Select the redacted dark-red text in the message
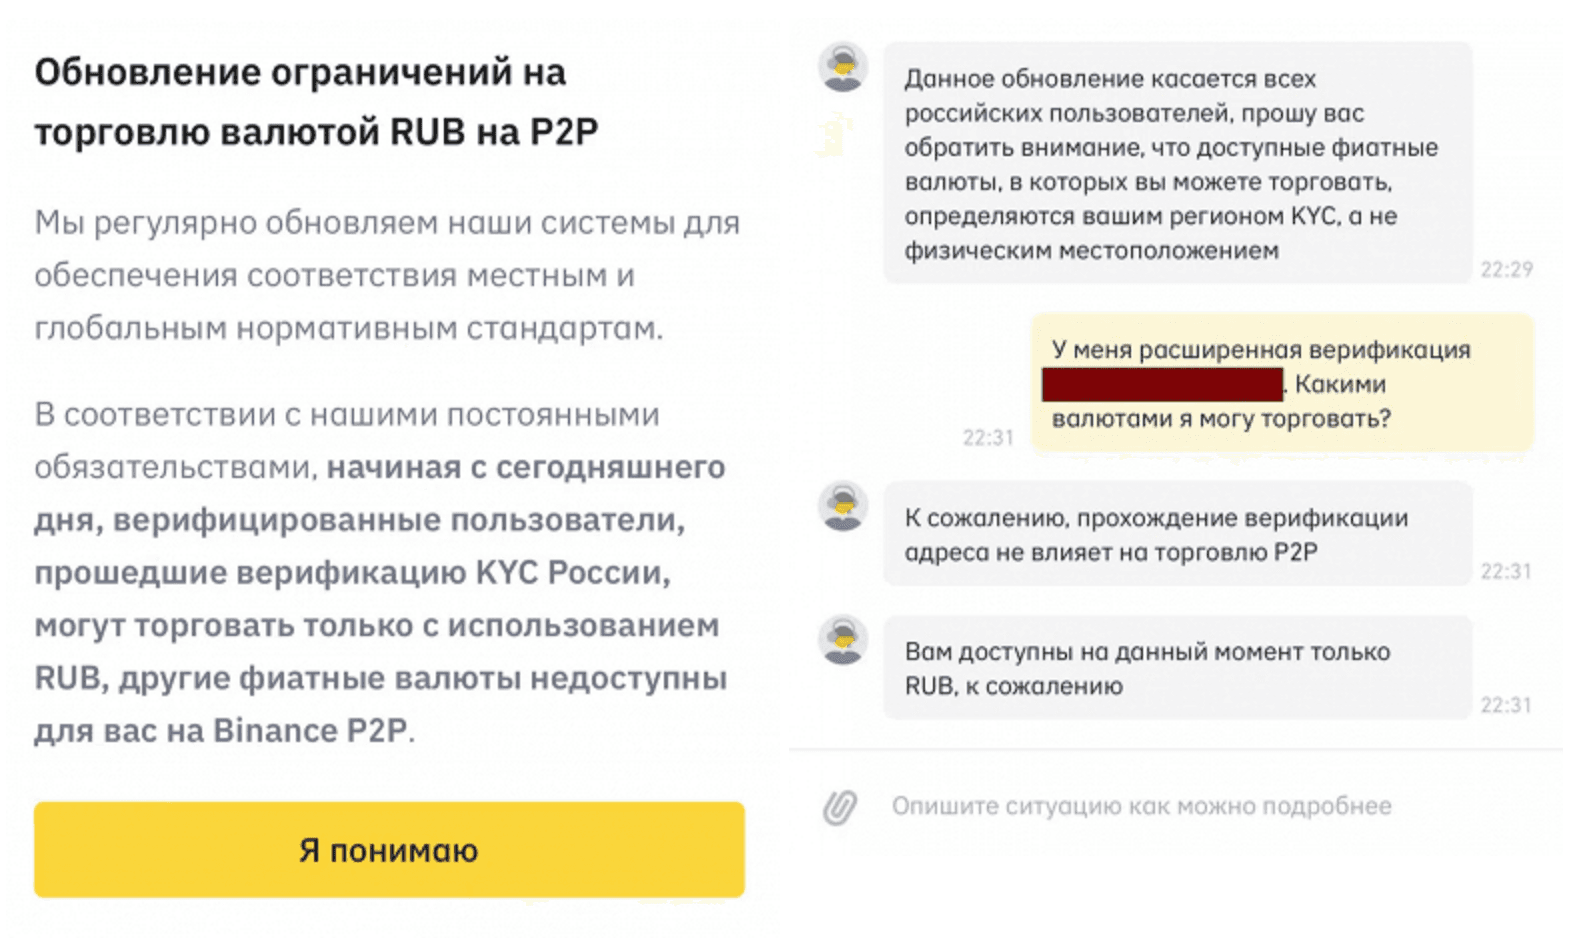 (1160, 384)
